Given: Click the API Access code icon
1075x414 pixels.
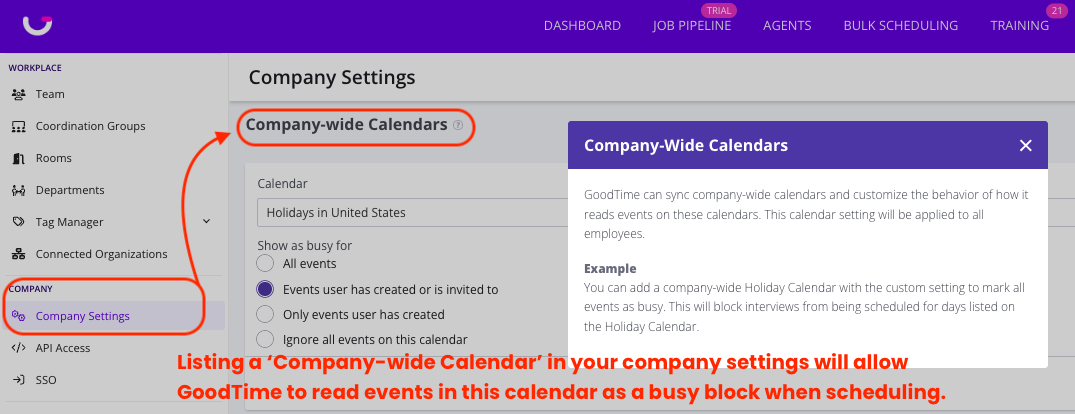Looking at the screenshot, I should click(18, 348).
